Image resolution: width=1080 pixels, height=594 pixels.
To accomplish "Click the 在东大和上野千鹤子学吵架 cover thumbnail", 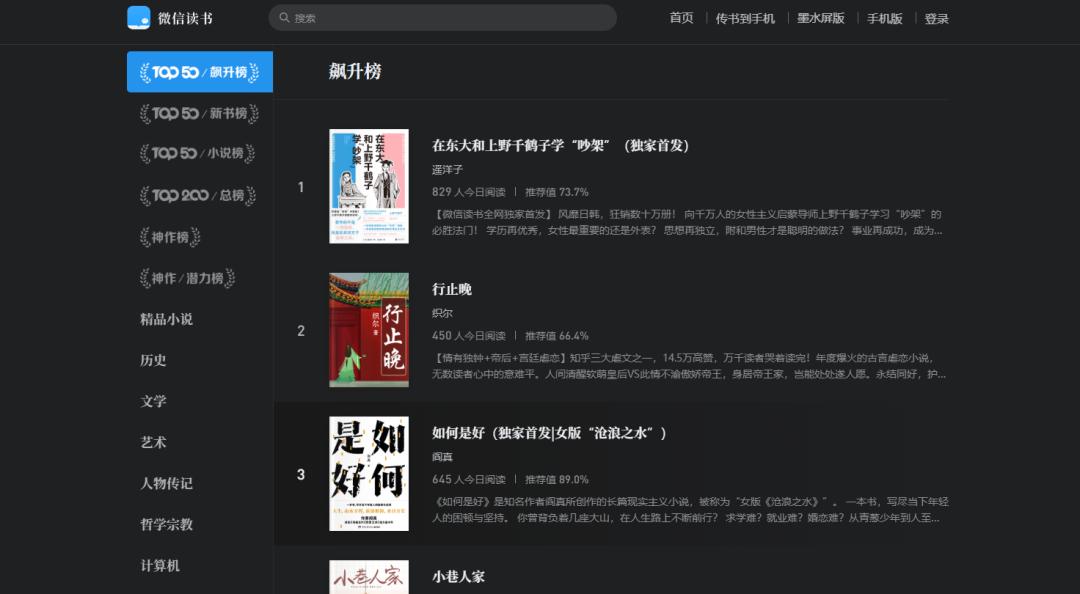I will click(x=369, y=185).
